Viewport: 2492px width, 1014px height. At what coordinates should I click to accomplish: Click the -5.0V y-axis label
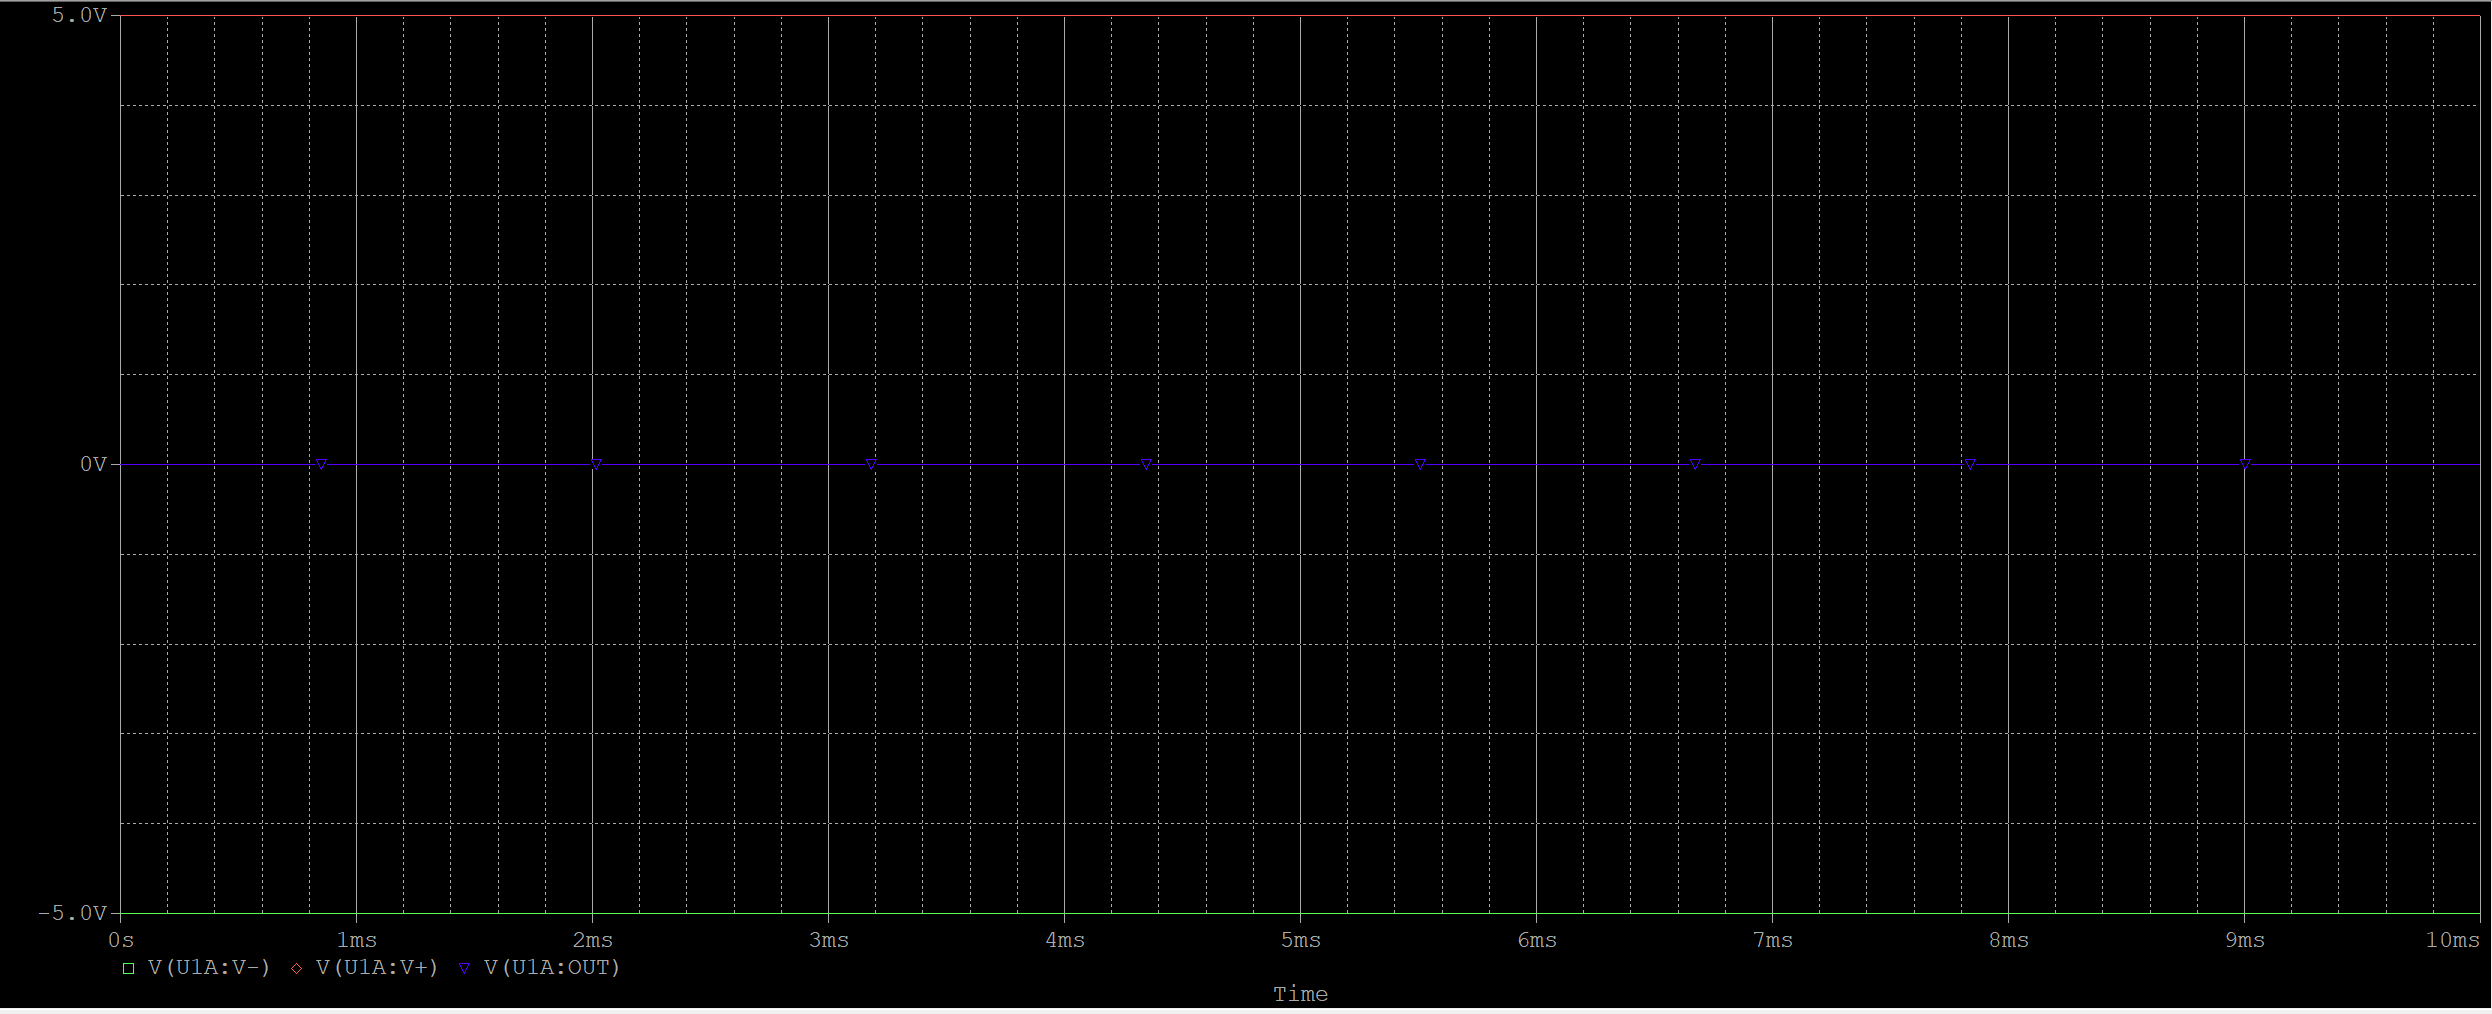[x=72, y=913]
